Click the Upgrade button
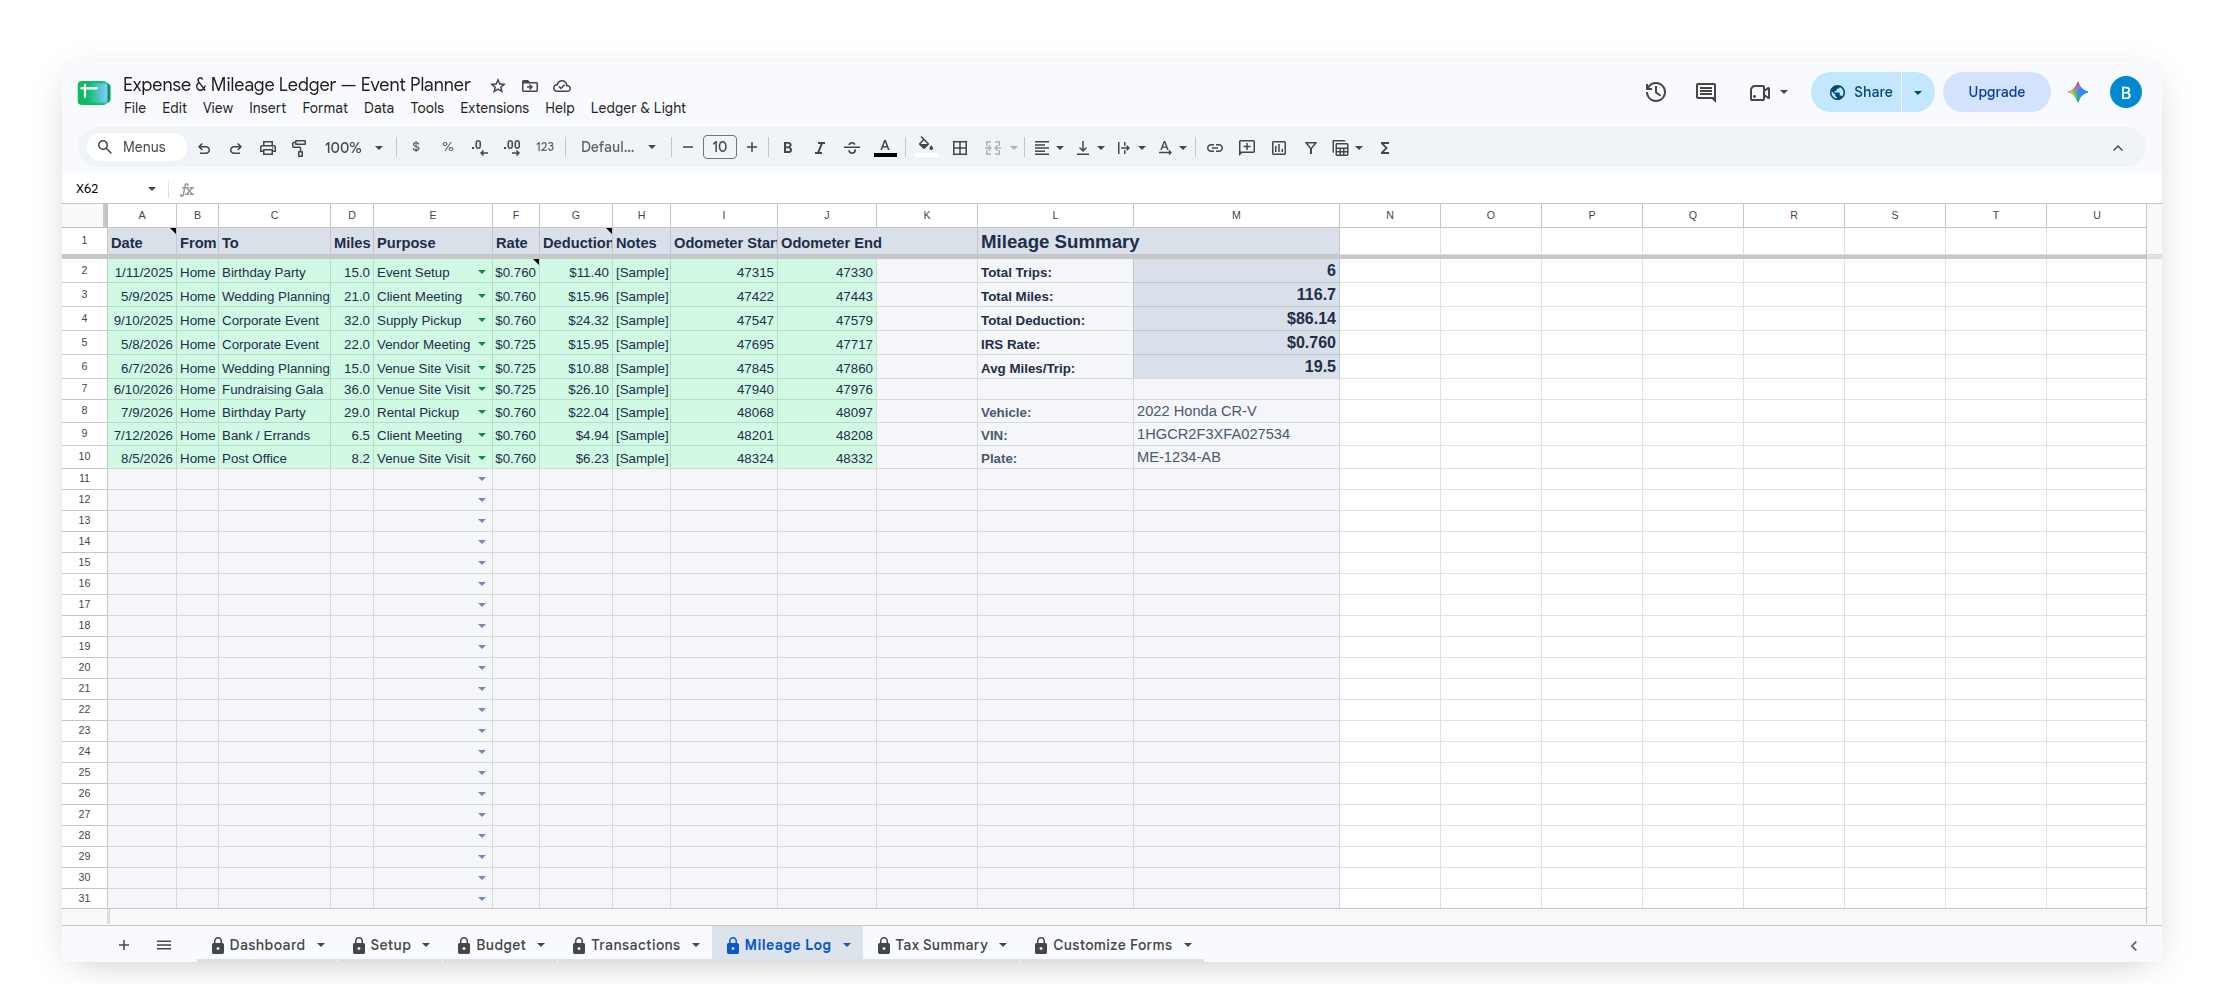The height and width of the screenshot is (984, 2224). (1996, 92)
